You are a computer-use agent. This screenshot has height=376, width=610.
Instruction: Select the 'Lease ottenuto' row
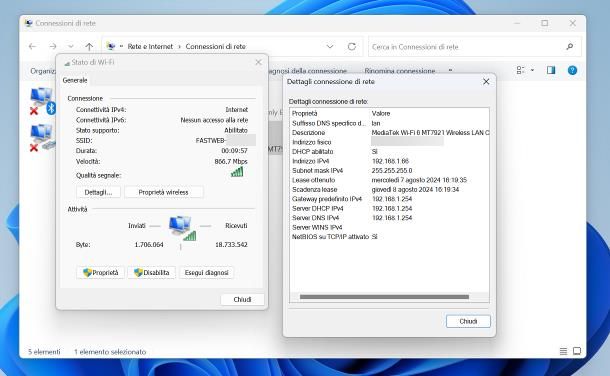tap(389, 180)
